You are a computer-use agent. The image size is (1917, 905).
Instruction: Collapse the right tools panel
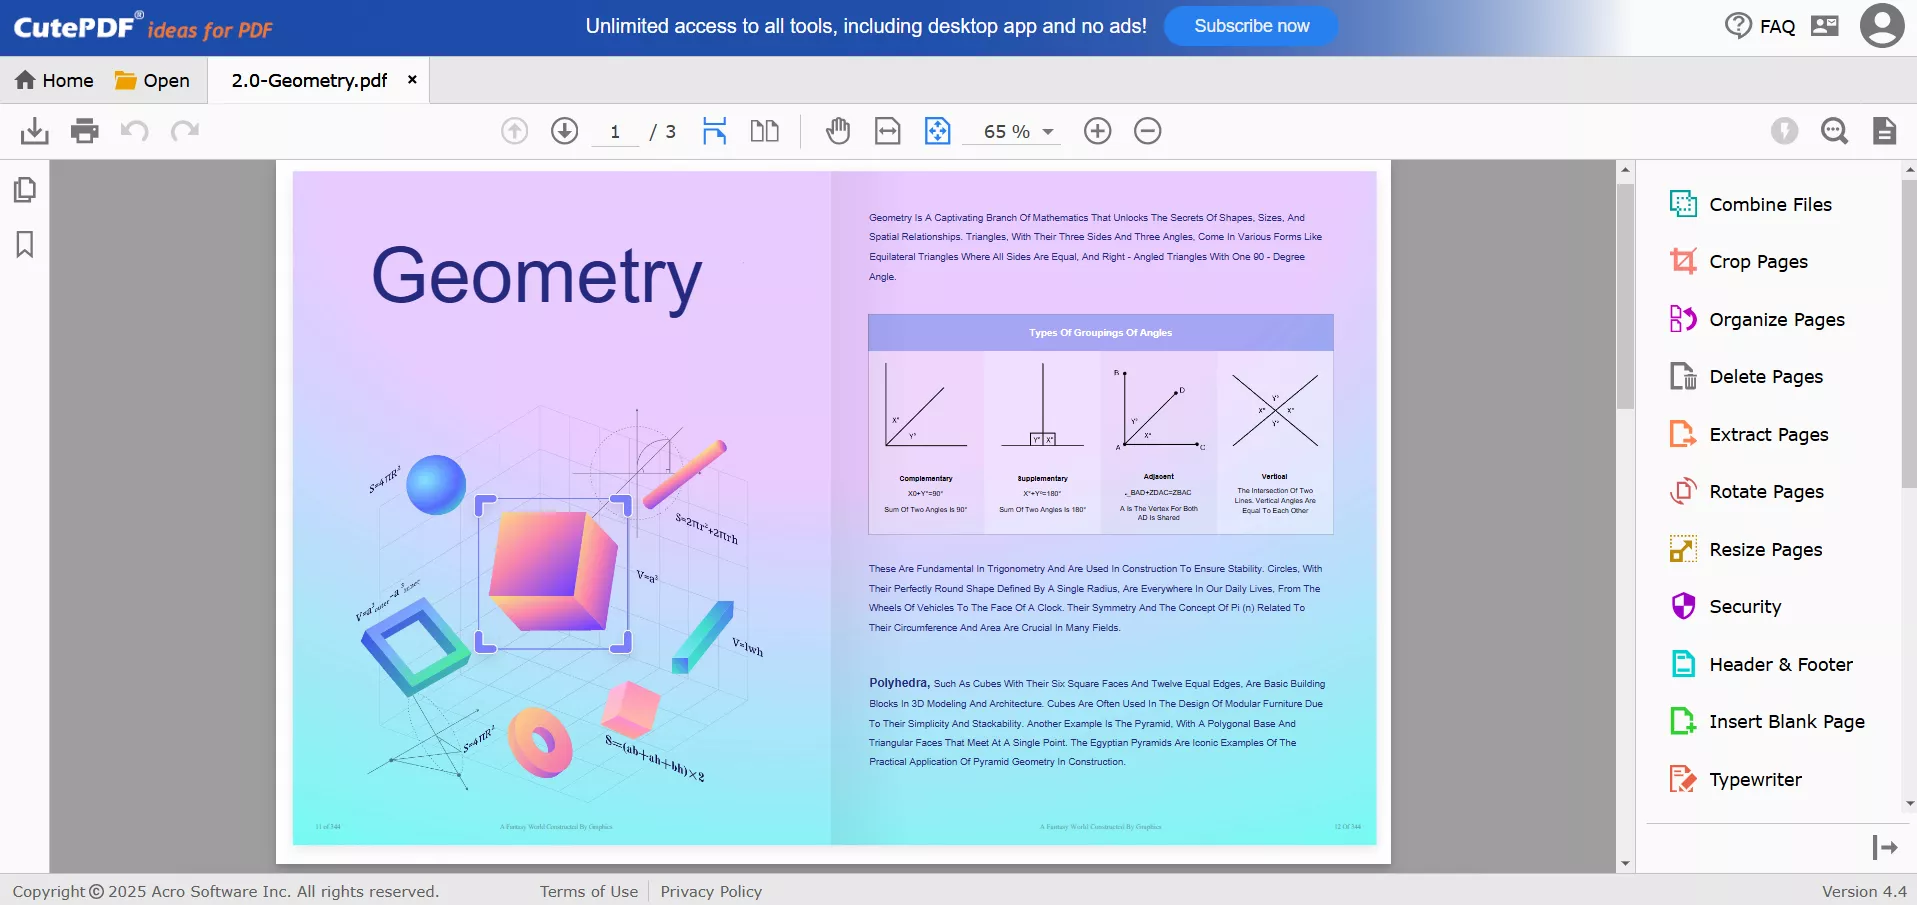click(1884, 847)
